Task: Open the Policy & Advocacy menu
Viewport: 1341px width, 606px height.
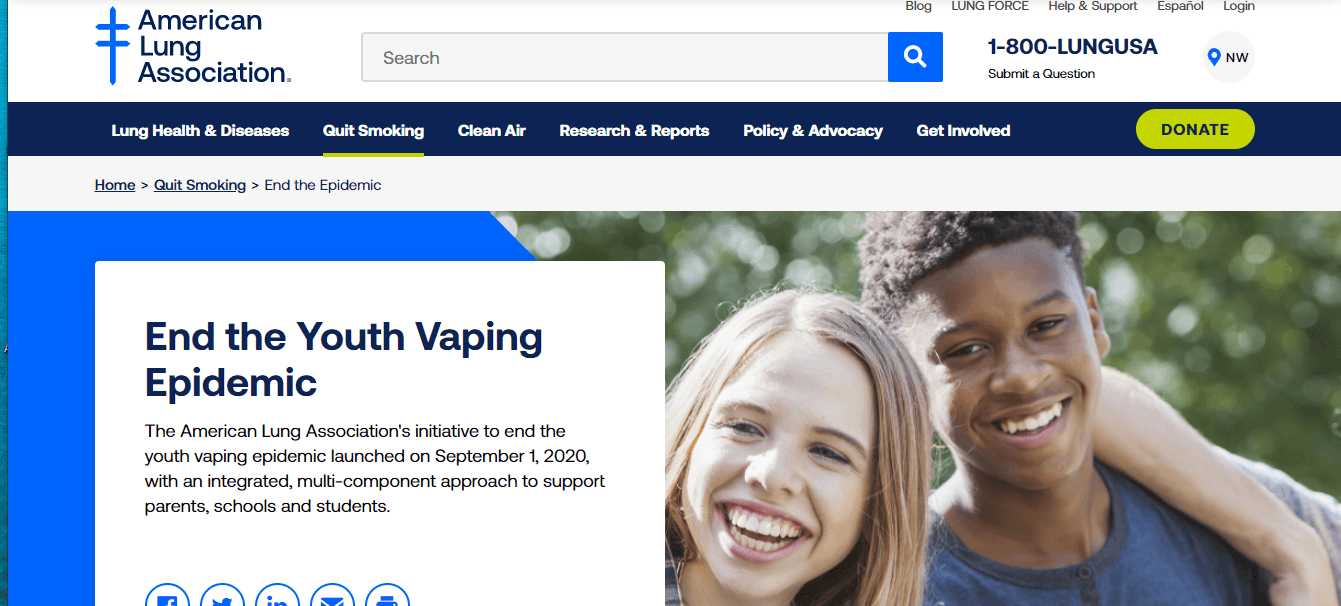Action: tap(813, 130)
